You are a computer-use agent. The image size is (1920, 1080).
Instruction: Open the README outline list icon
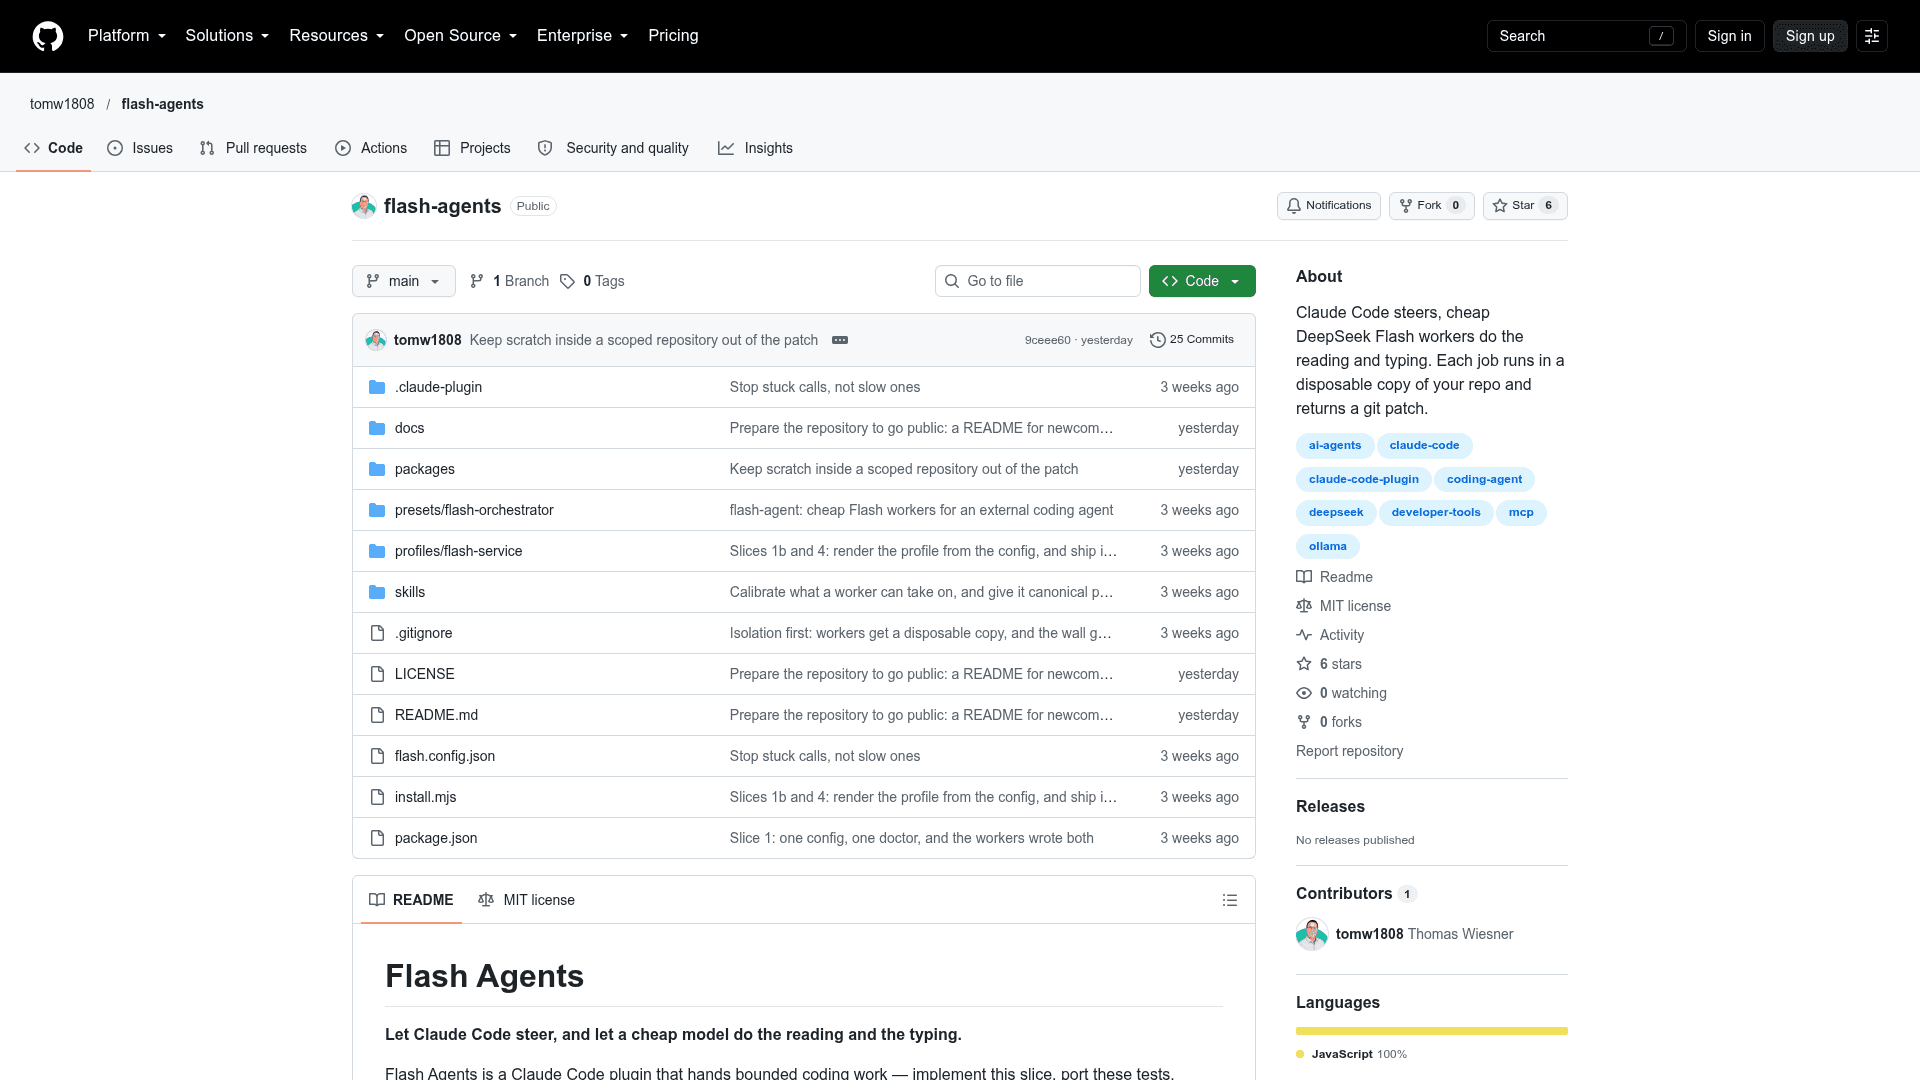[x=1230, y=900]
